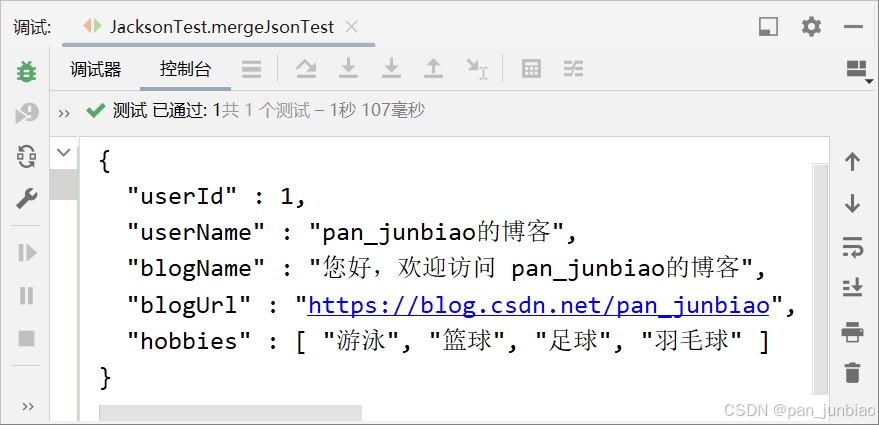Screen dimensions: 879x425
Task: Click the Rerun failed tests icon
Action: (x=26, y=113)
